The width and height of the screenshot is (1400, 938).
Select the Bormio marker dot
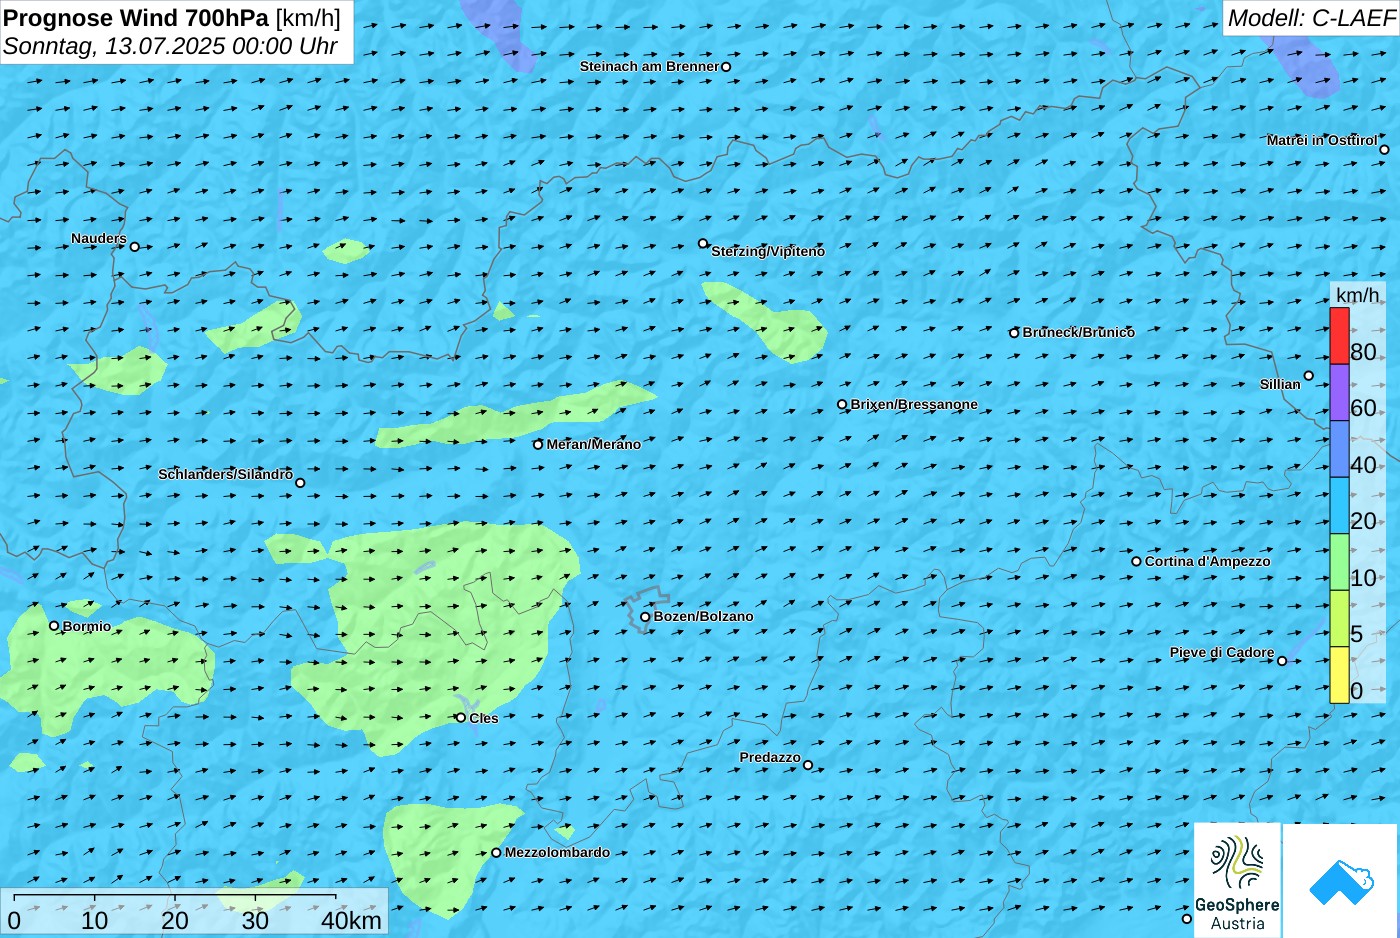[54, 626]
